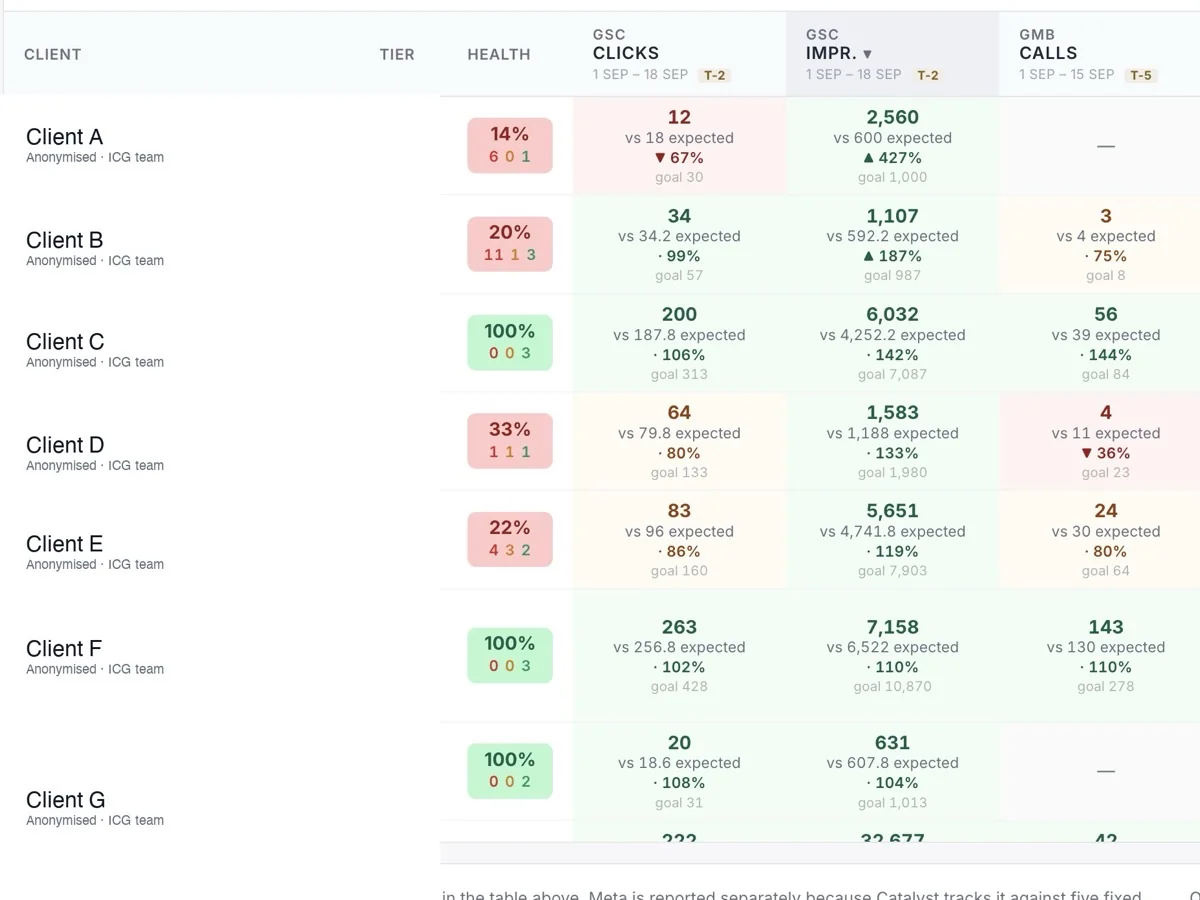
Task: Click Client F's 100% health badge
Action: point(510,655)
